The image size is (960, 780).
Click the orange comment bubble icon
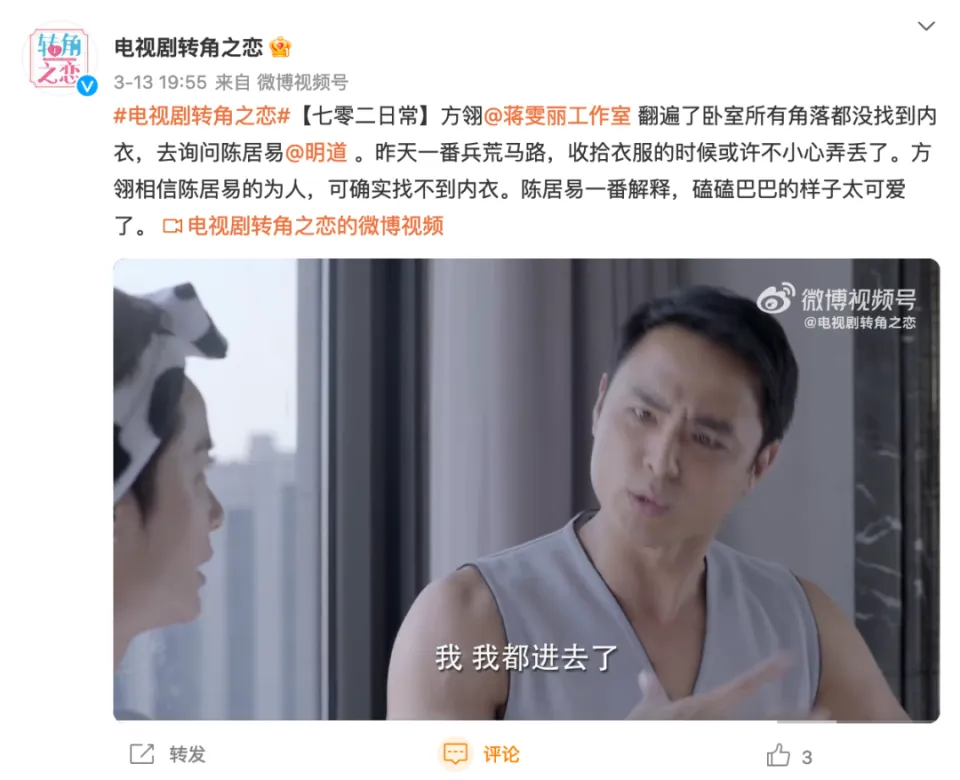tap(456, 754)
